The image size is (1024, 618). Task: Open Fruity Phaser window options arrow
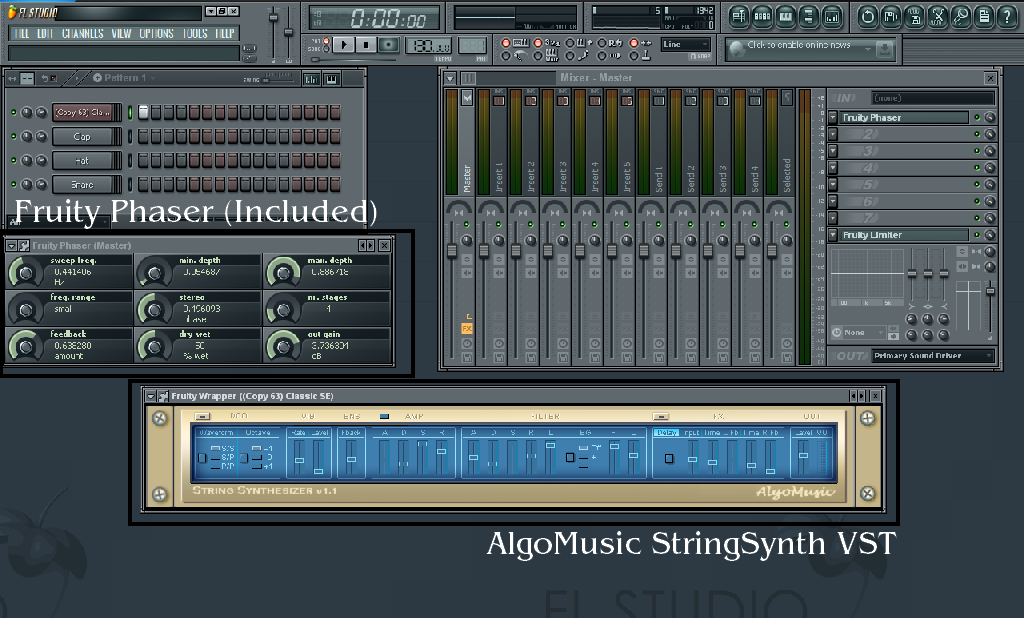coord(11,246)
